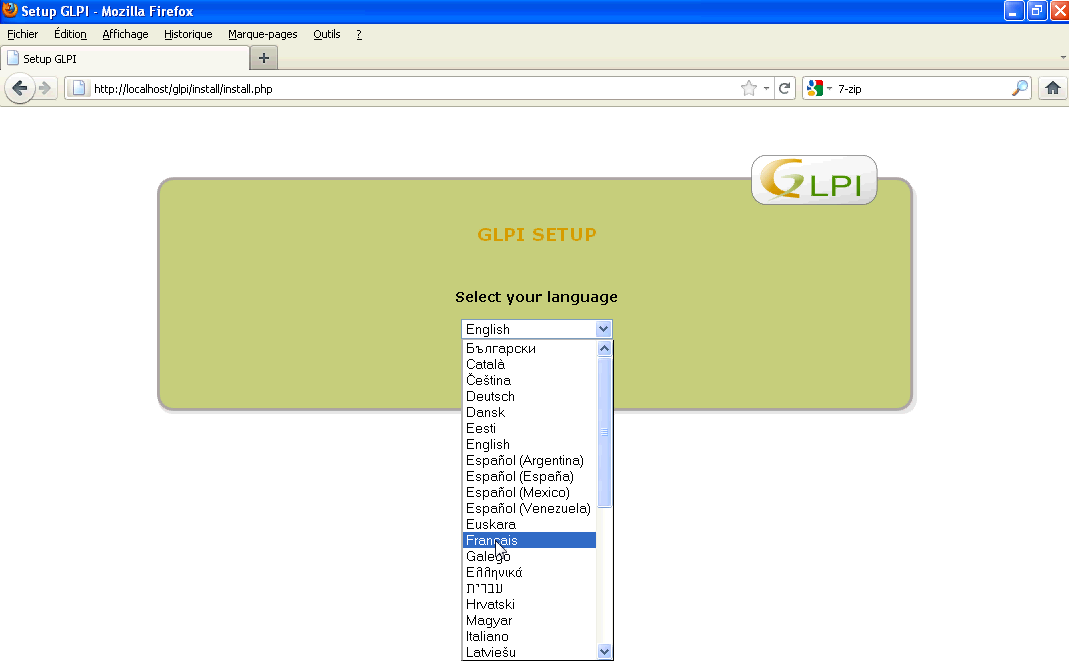Select Español (Venezuela) option
The width and height of the screenshot is (1069, 670).
click(529, 508)
